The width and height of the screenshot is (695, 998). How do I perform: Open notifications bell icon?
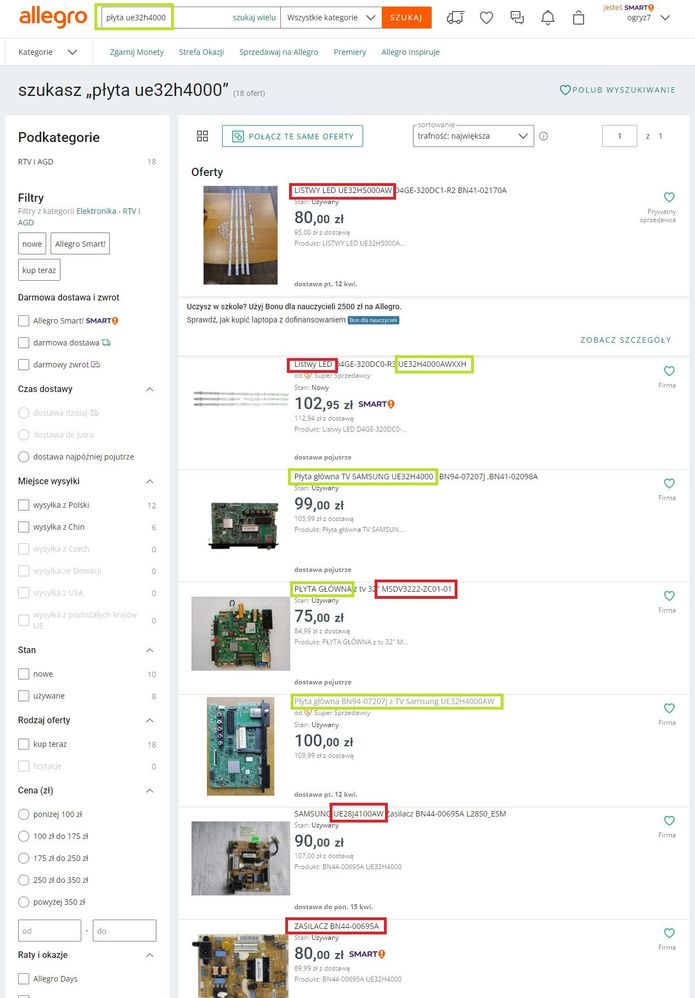click(547, 18)
